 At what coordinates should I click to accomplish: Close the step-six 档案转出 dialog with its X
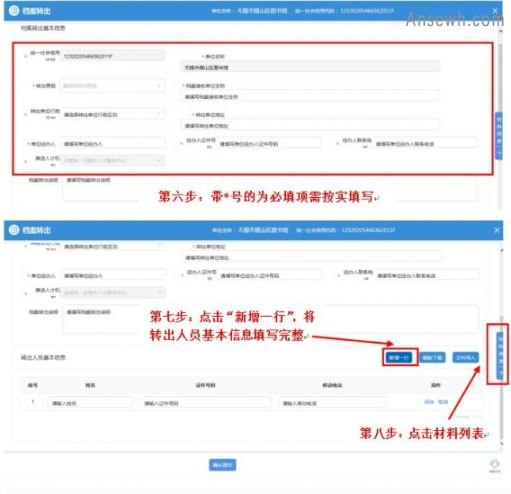(x=495, y=11)
